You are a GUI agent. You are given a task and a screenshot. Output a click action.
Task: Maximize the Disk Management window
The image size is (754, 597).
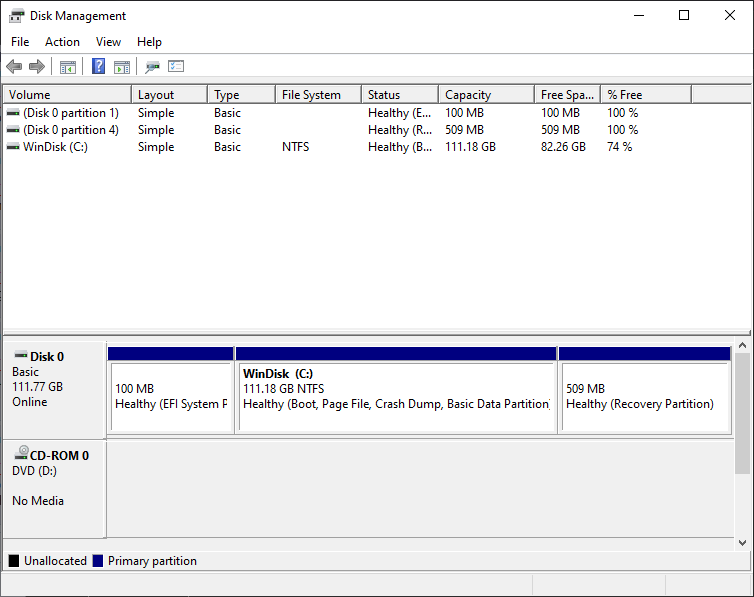[684, 15]
